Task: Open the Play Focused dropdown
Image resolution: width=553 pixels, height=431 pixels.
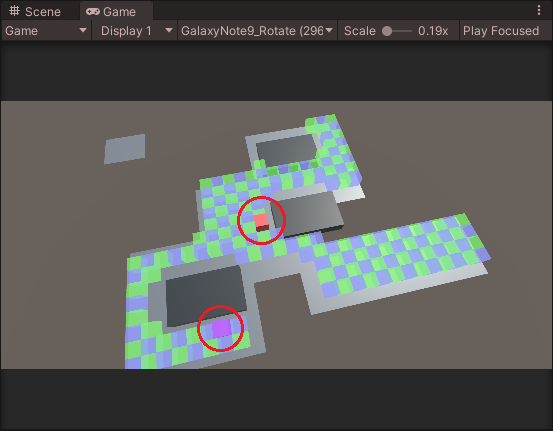Action: click(505, 31)
